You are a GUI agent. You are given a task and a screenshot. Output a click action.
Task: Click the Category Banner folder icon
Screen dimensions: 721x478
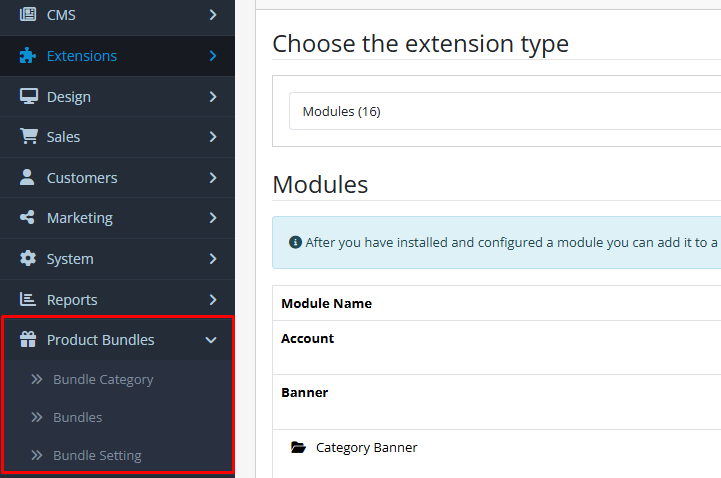[x=298, y=448]
